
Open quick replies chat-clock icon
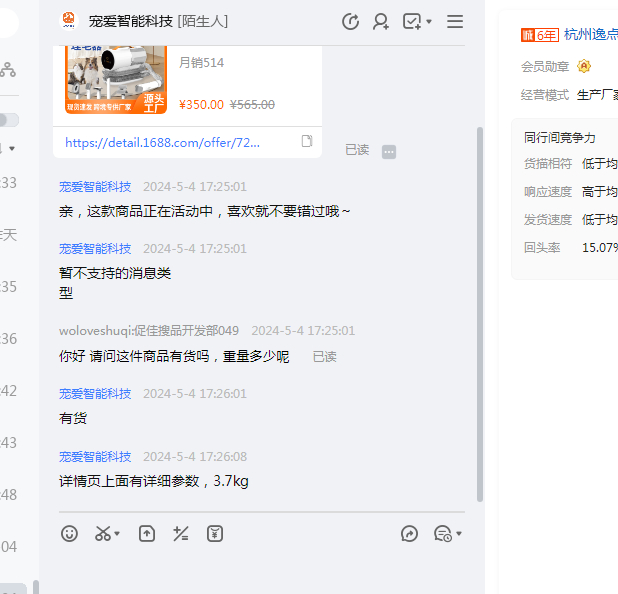[x=443, y=534]
